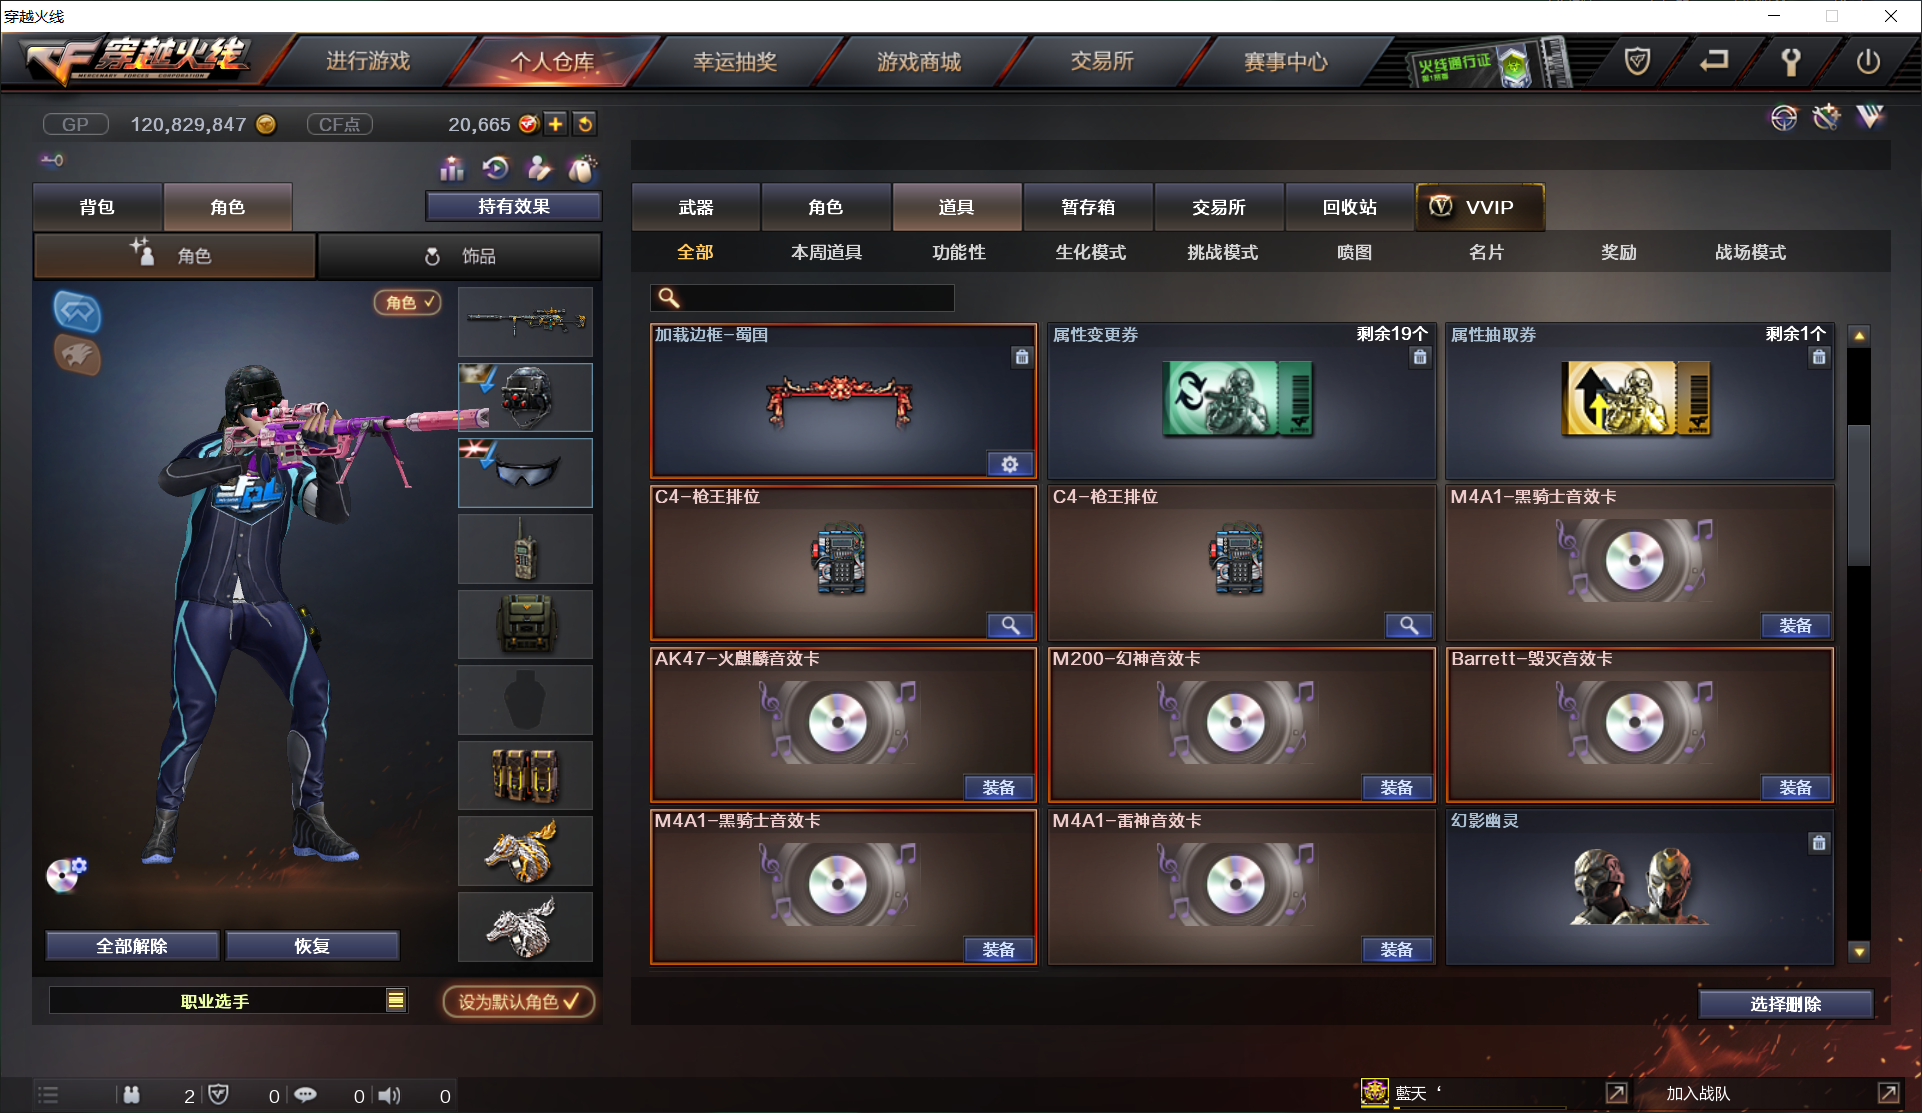This screenshot has width=1922, height=1113.
Task: Toggle 设为默认角色 check button
Action: (x=519, y=1002)
